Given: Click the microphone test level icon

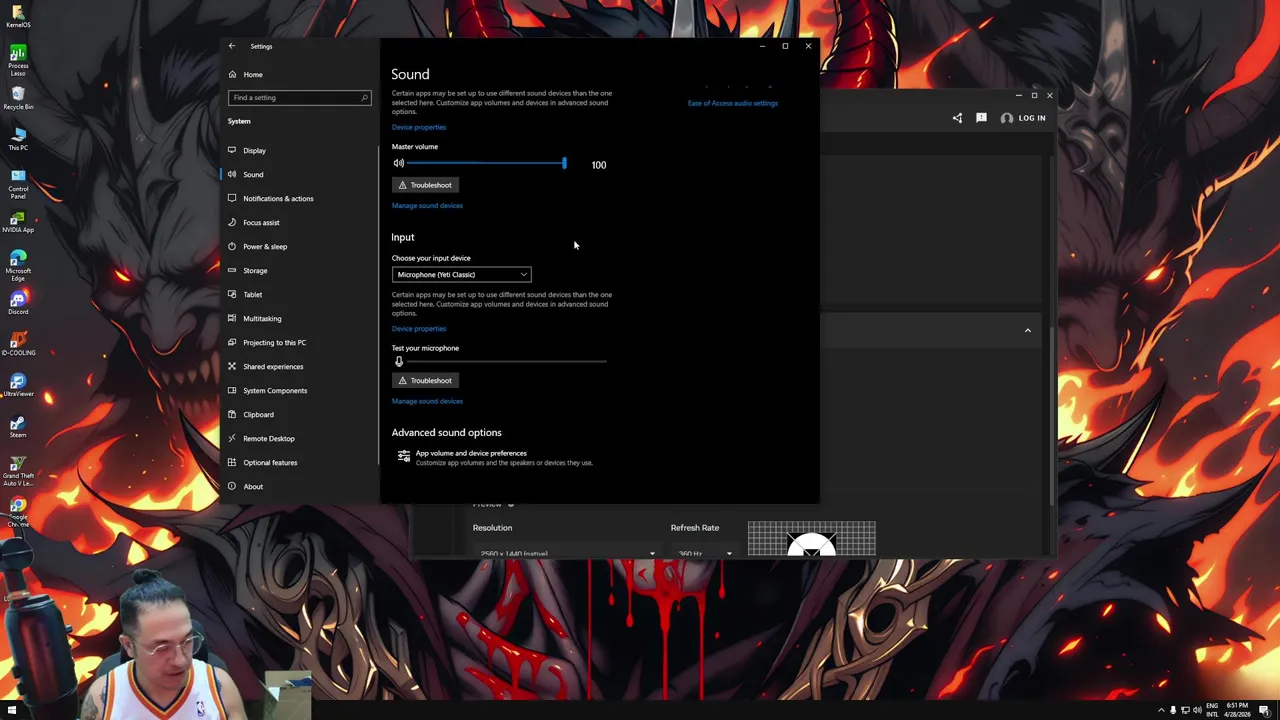Looking at the screenshot, I should (398, 361).
